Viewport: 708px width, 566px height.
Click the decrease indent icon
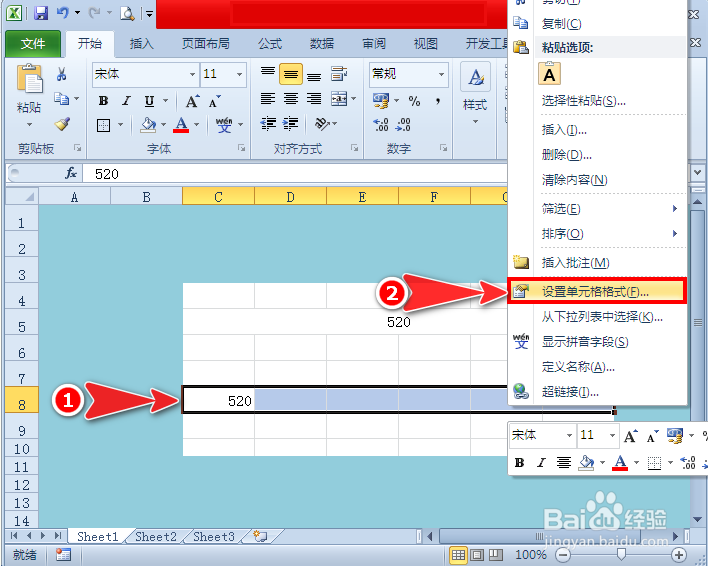pos(268,123)
